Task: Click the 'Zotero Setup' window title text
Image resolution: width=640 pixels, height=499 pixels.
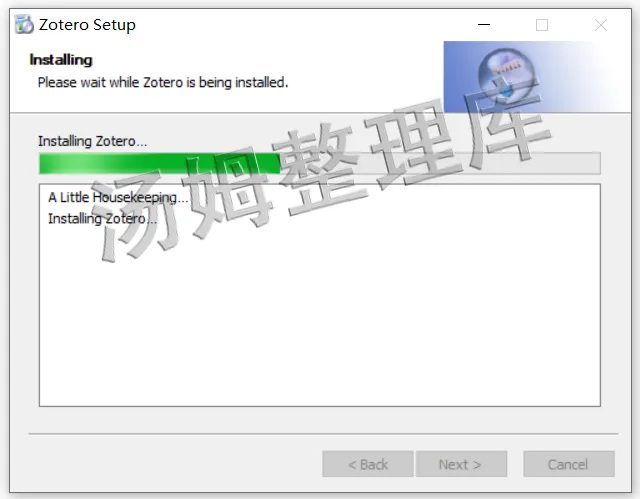Action: click(87, 25)
